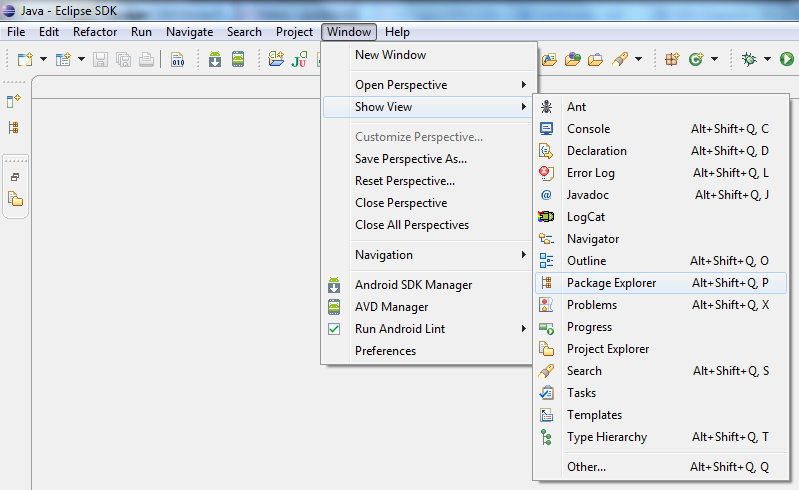799x490 pixels.
Task: Show the Ant view
Action: (661, 106)
